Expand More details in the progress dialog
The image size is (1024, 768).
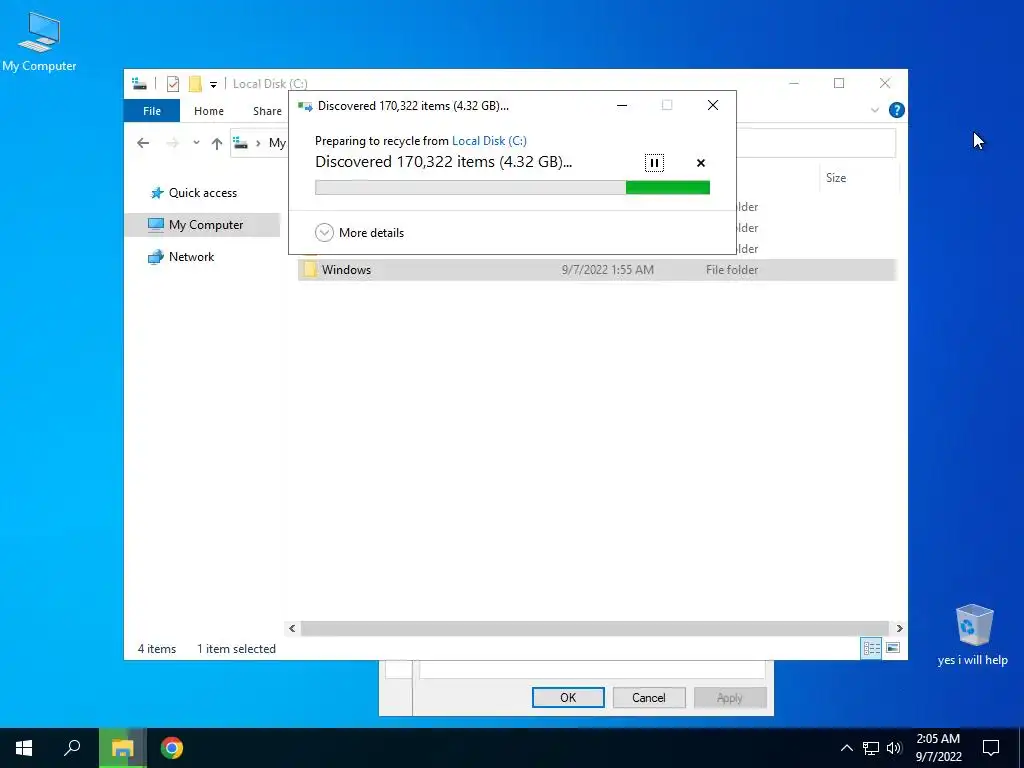point(359,232)
